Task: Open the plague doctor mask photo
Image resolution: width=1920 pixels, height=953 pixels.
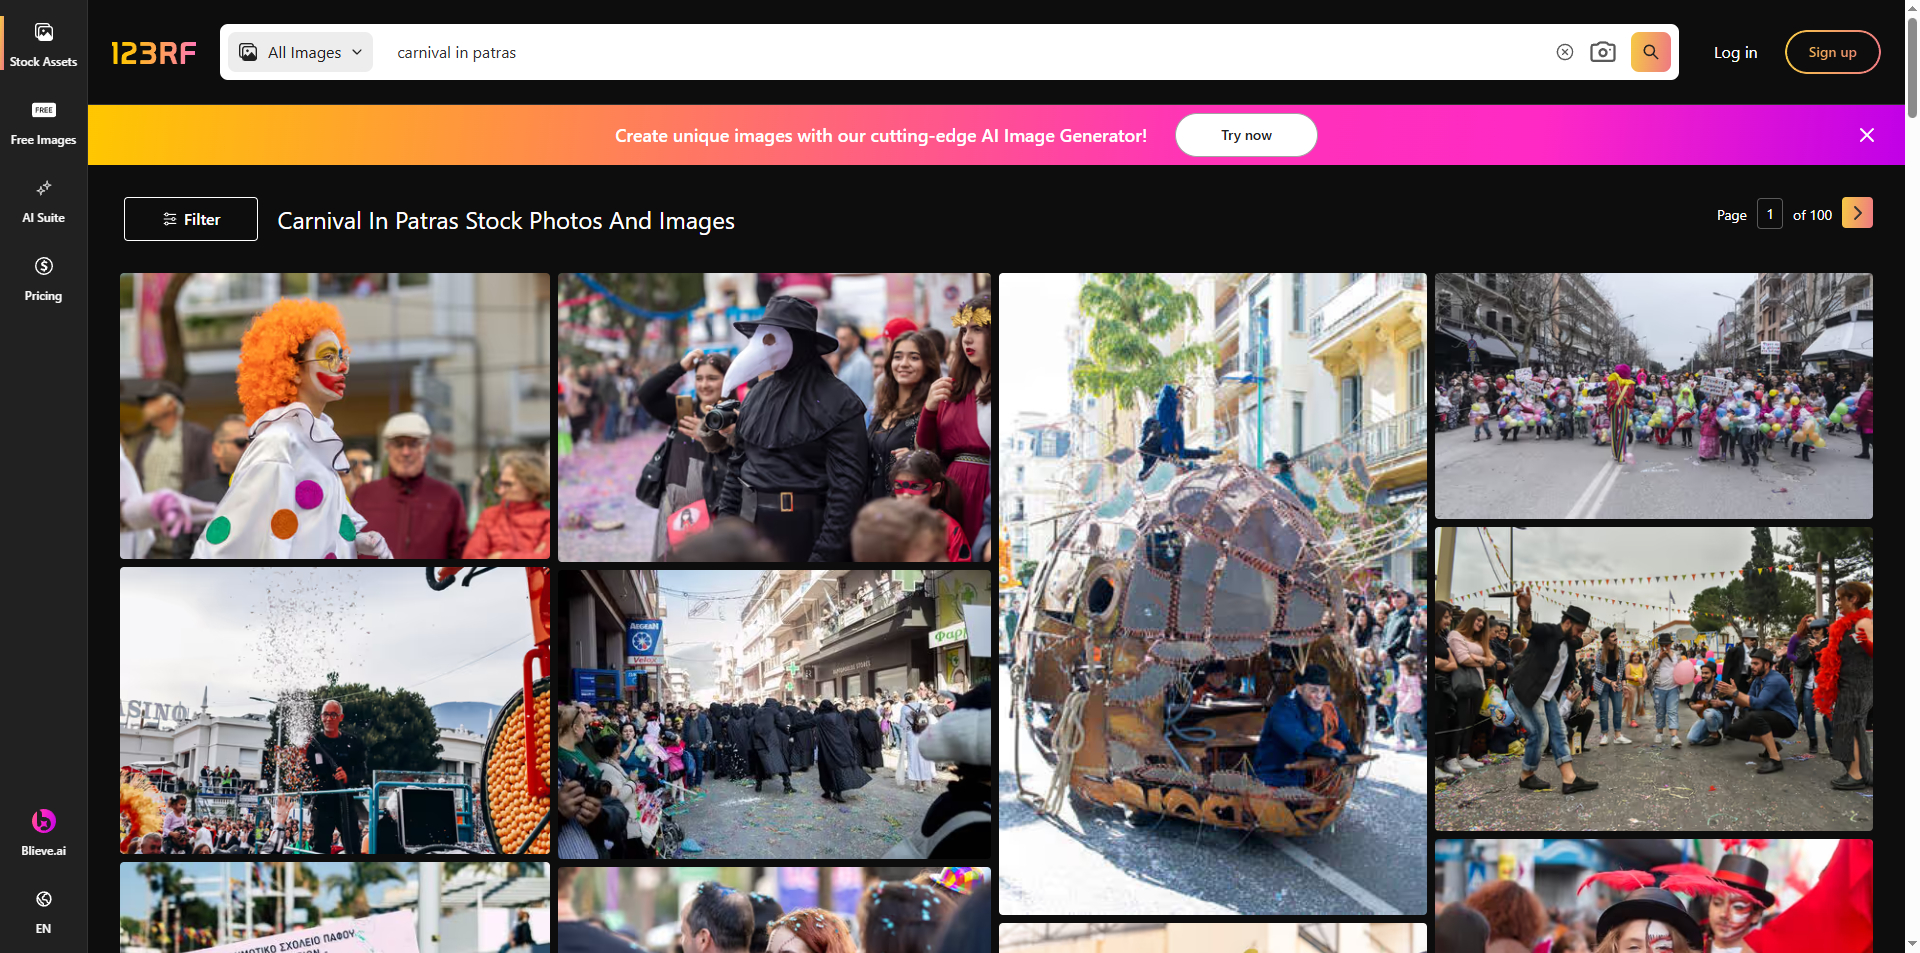Action: 774,417
